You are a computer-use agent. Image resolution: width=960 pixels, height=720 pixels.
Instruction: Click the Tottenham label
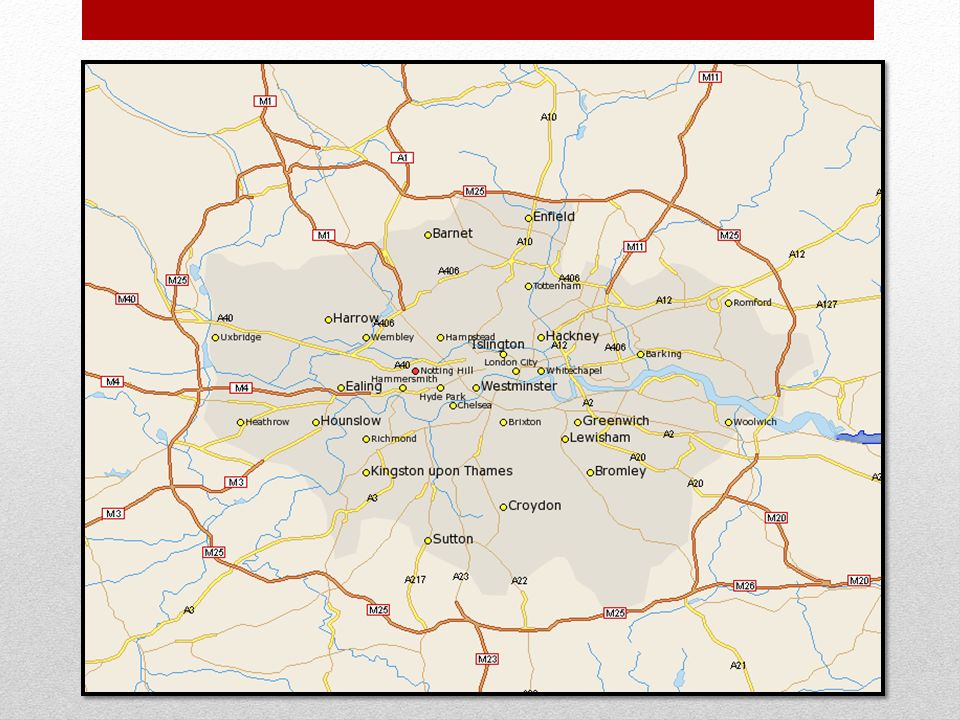coord(557,286)
